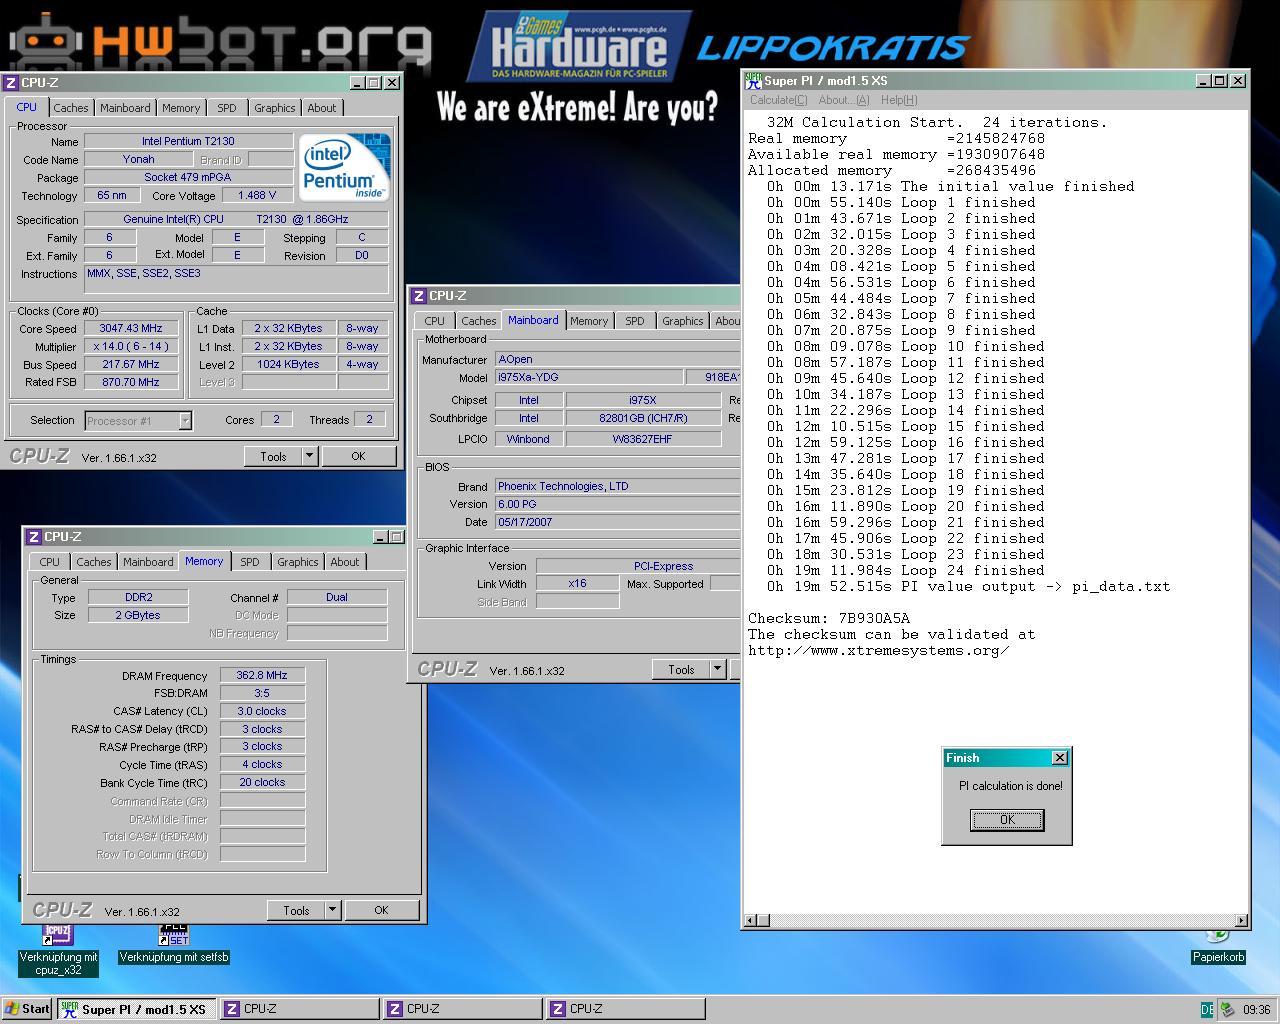1280x1024 pixels.
Task: Expand the Tools dropdown arrow in the Mainboard window
Action: [x=718, y=670]
